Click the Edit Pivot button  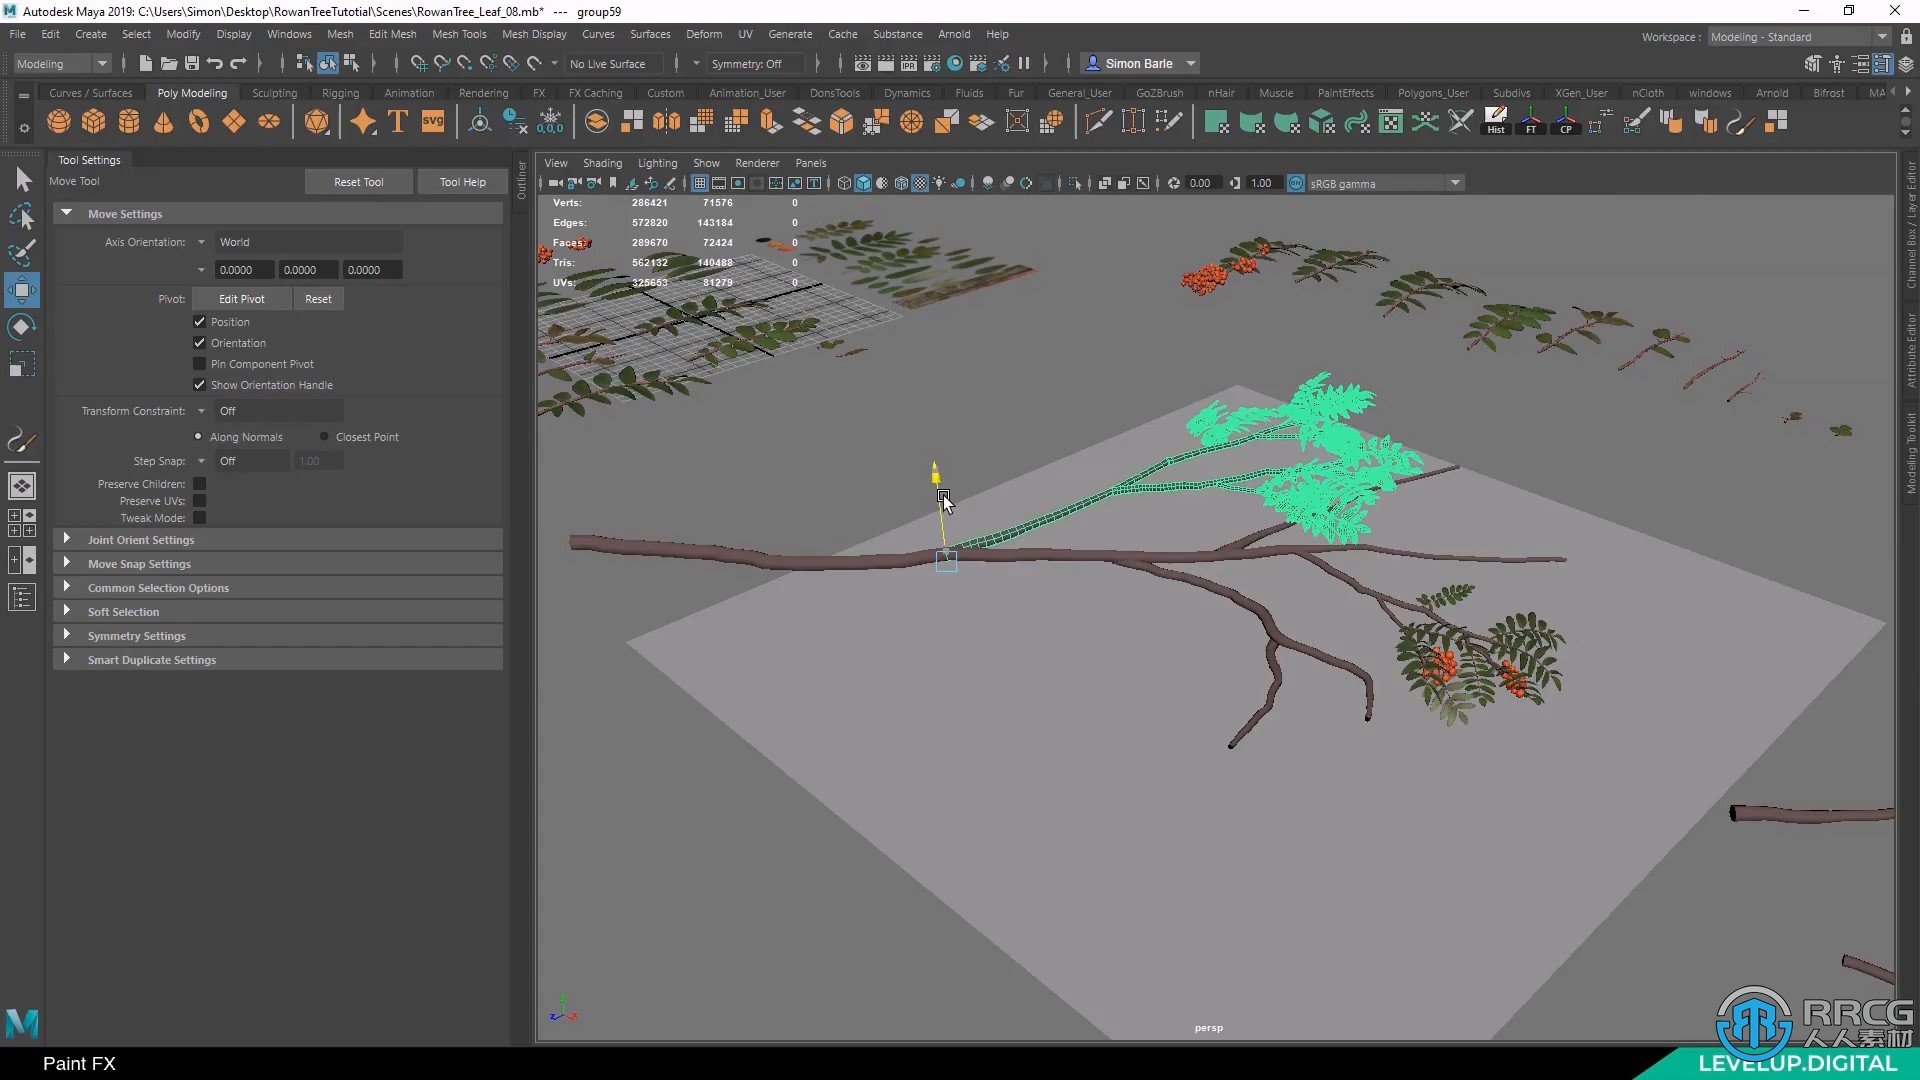pos(240,298)
